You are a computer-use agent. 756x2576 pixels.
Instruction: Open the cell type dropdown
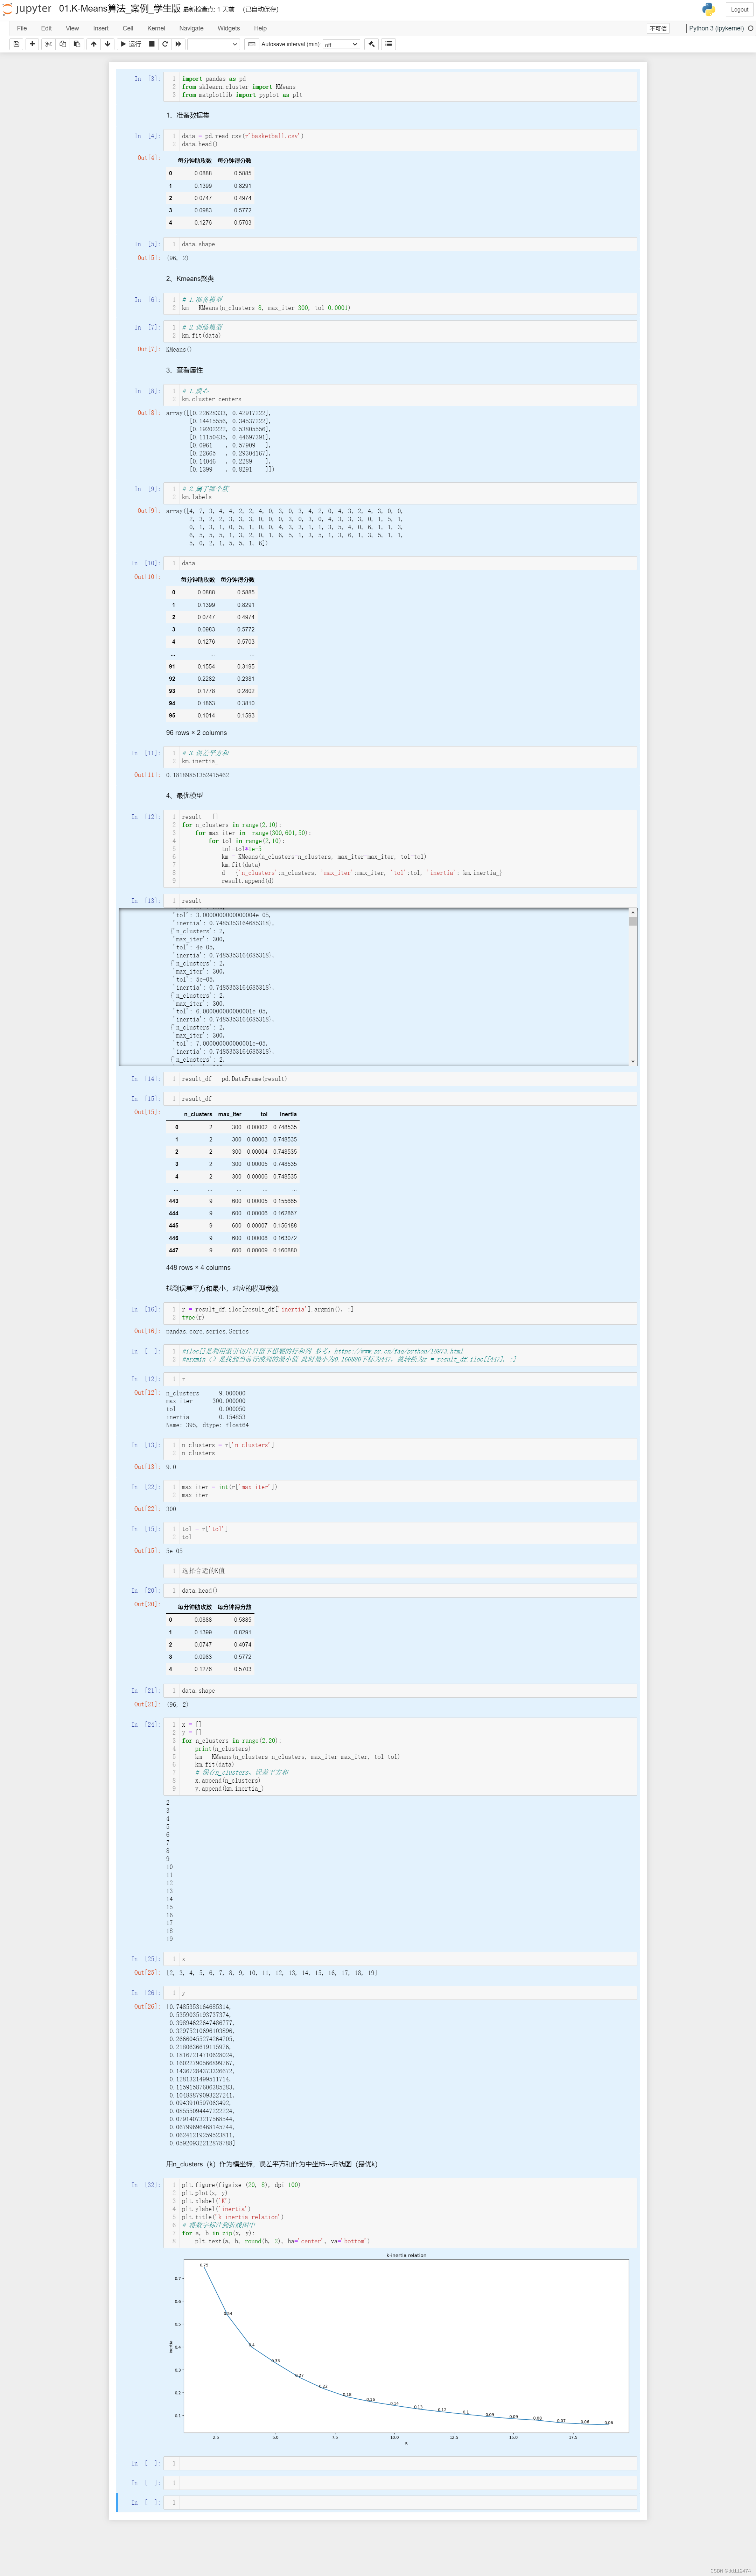click(214, 44)
